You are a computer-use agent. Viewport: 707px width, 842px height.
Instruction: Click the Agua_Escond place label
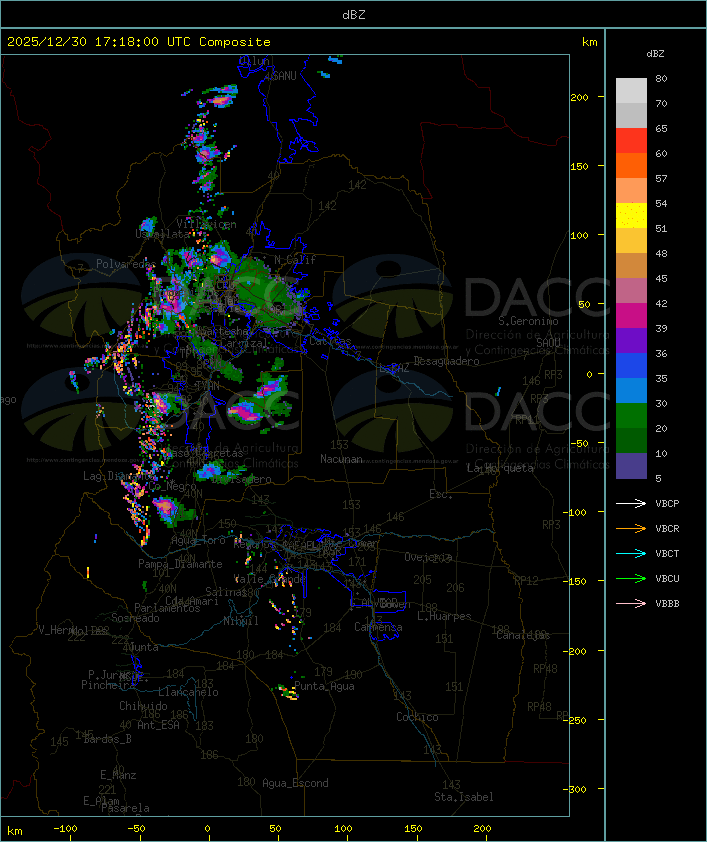coord(295,783)
